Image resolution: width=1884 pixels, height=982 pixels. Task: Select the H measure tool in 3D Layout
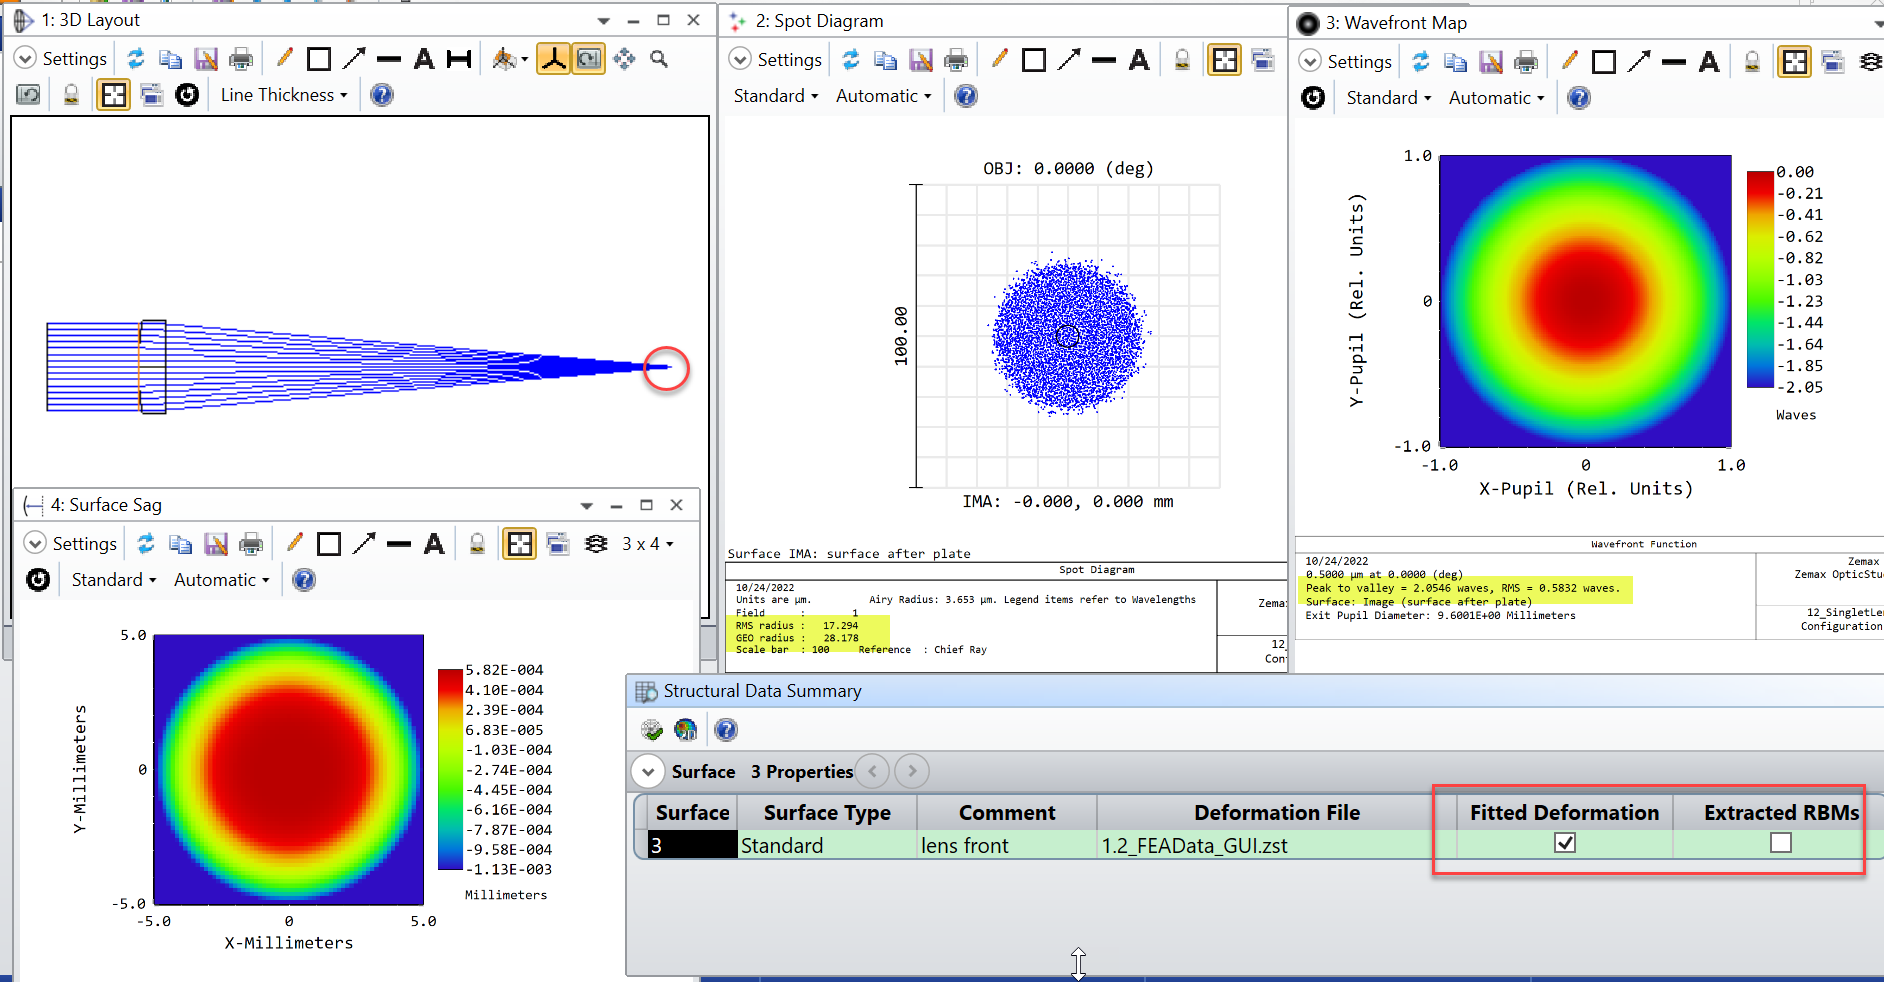tap(459, 59)
